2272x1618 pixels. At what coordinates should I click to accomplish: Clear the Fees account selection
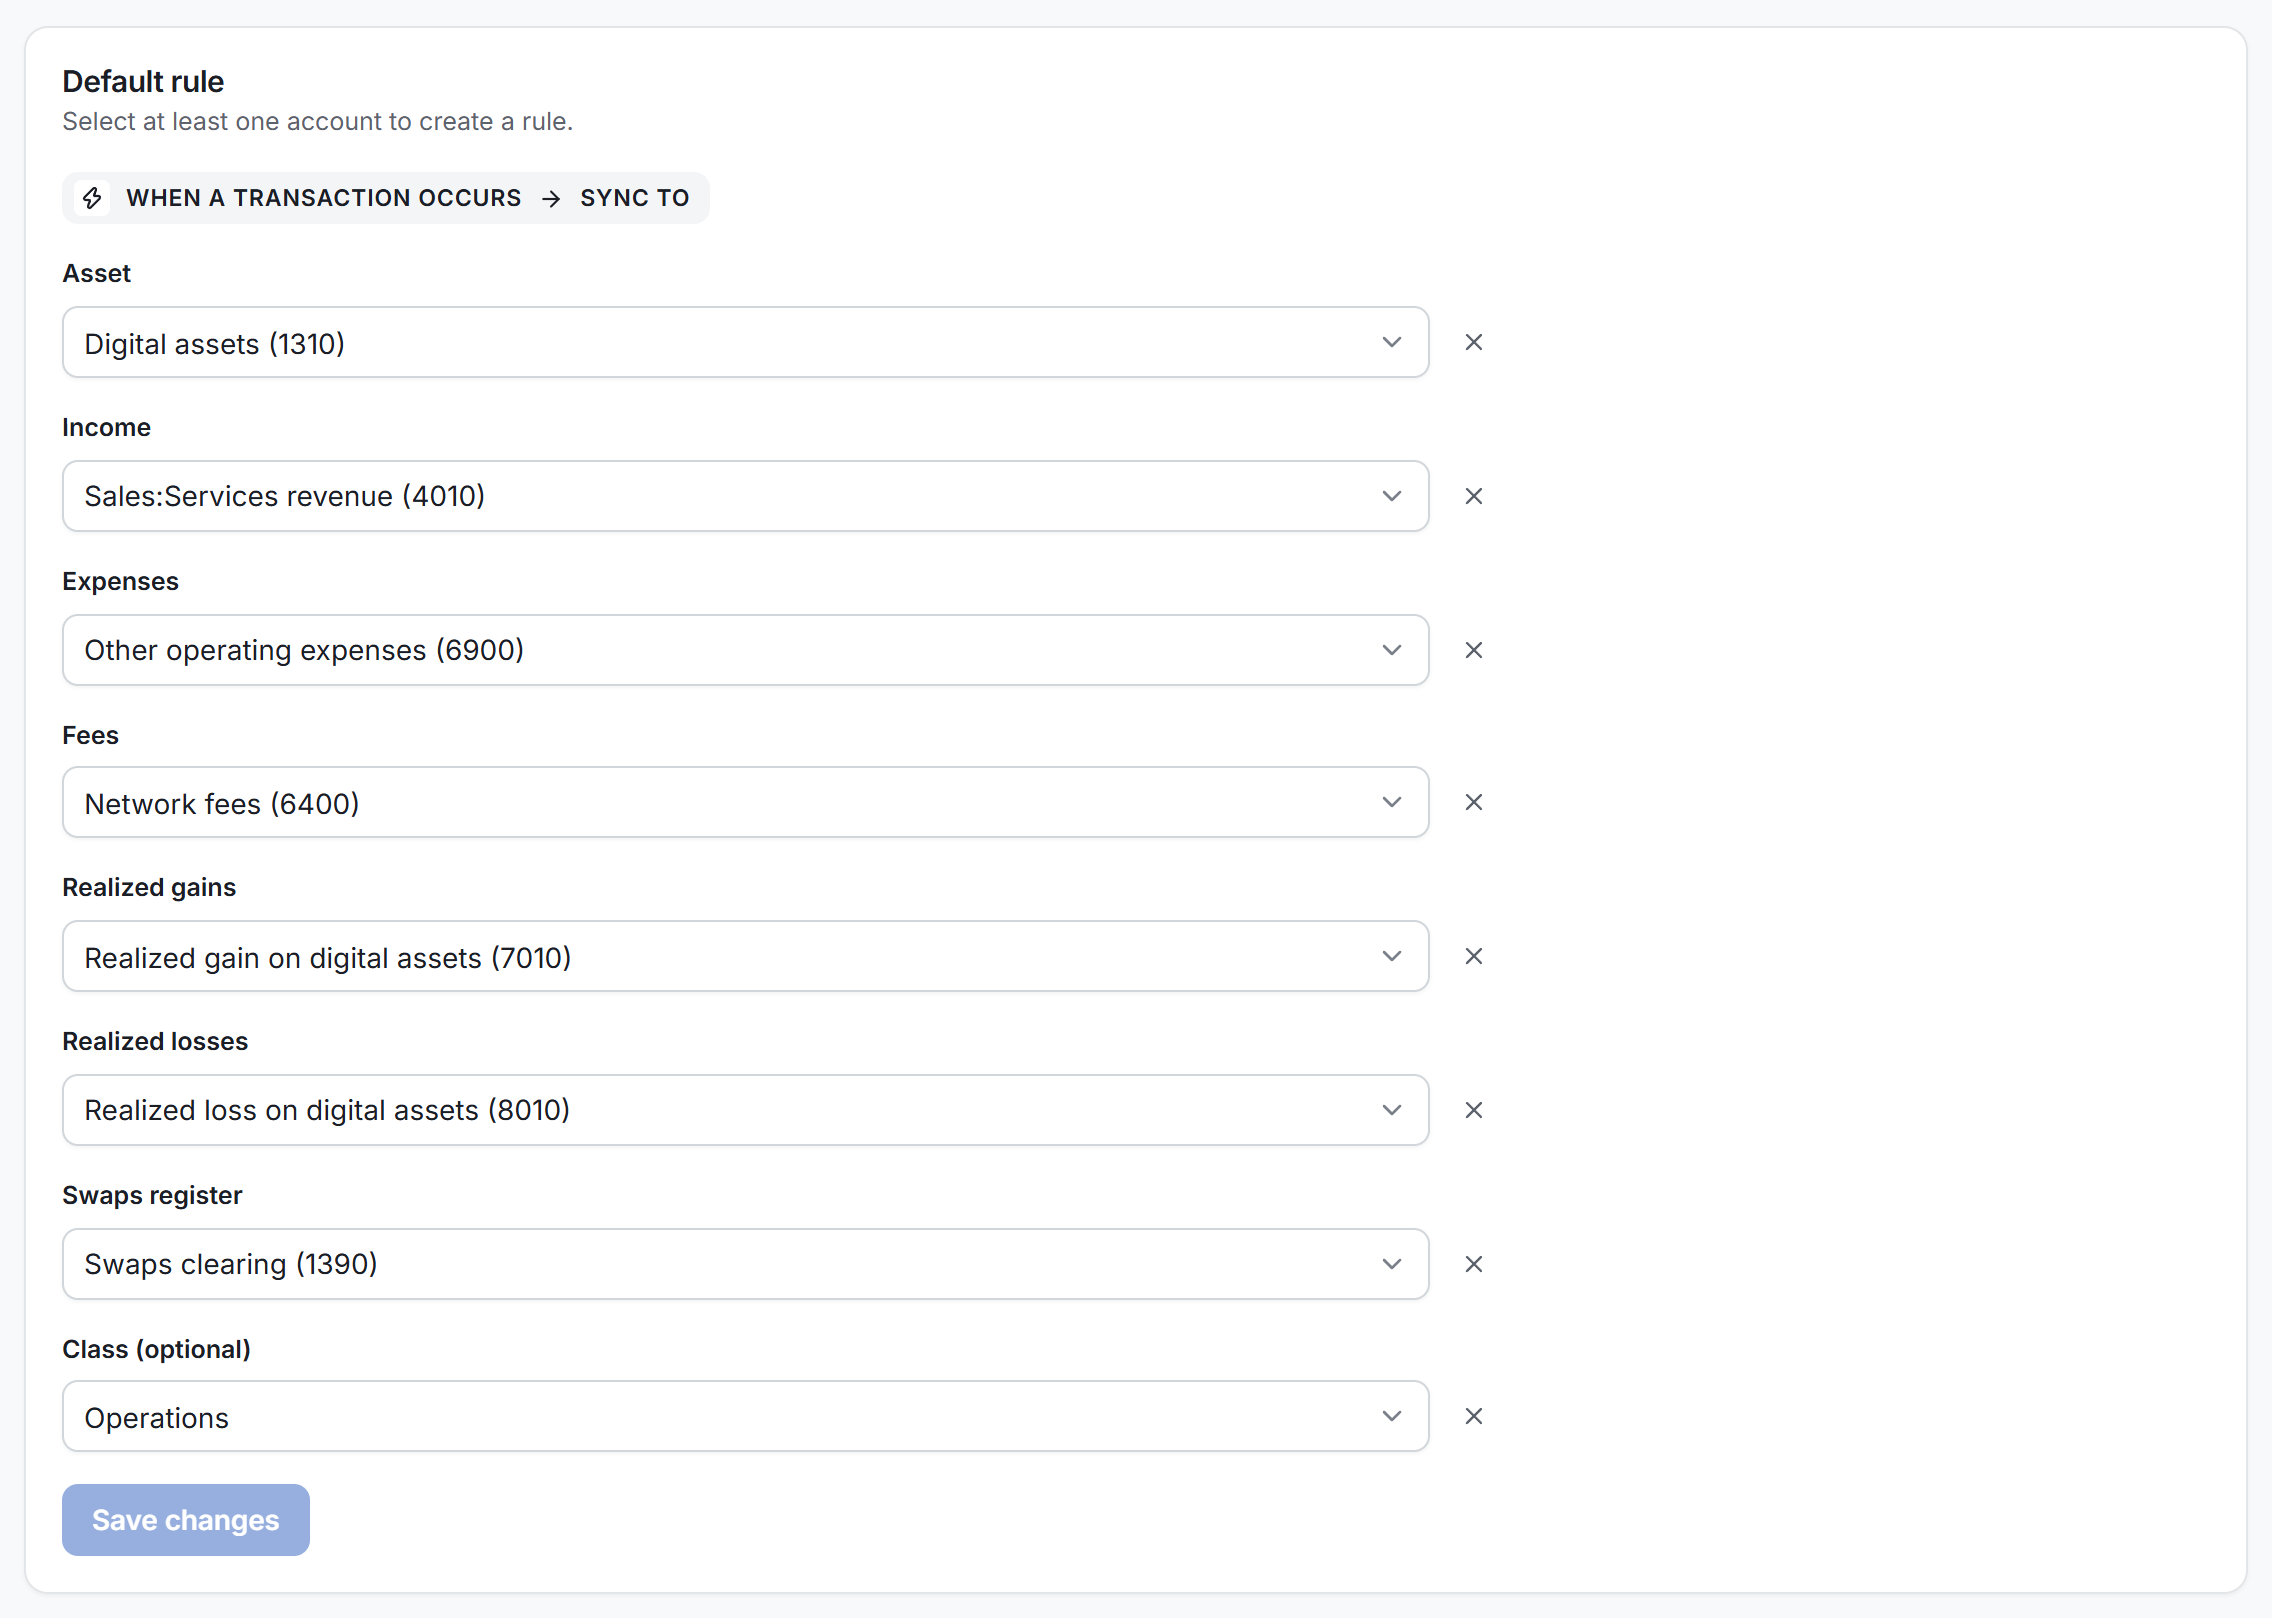[1473, 802]
